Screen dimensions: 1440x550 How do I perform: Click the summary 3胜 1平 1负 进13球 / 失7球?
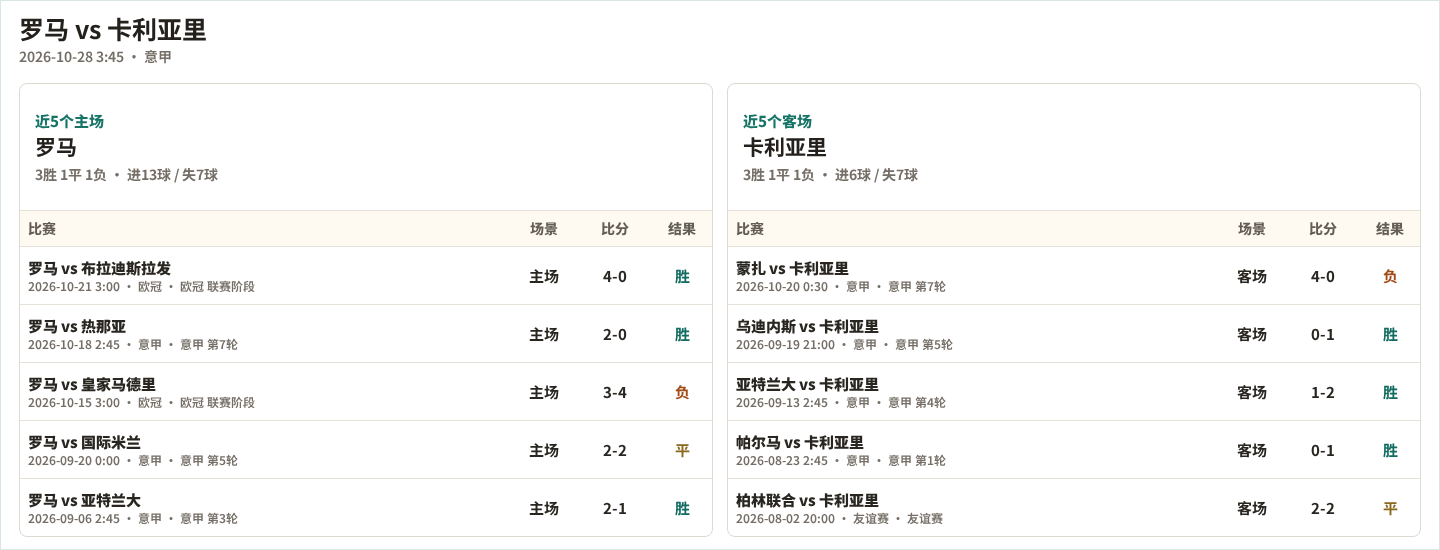[126, 175]
